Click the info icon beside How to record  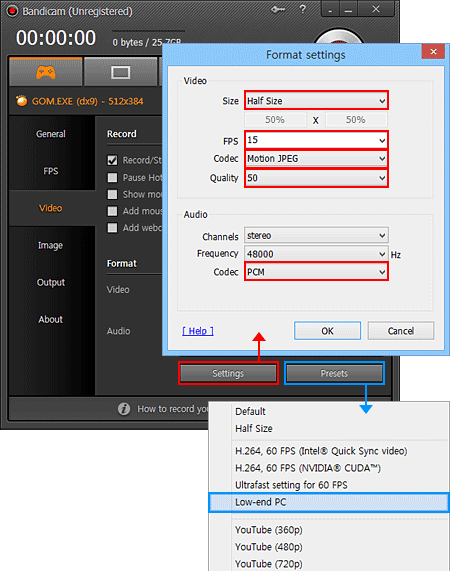tap(124, 409)
